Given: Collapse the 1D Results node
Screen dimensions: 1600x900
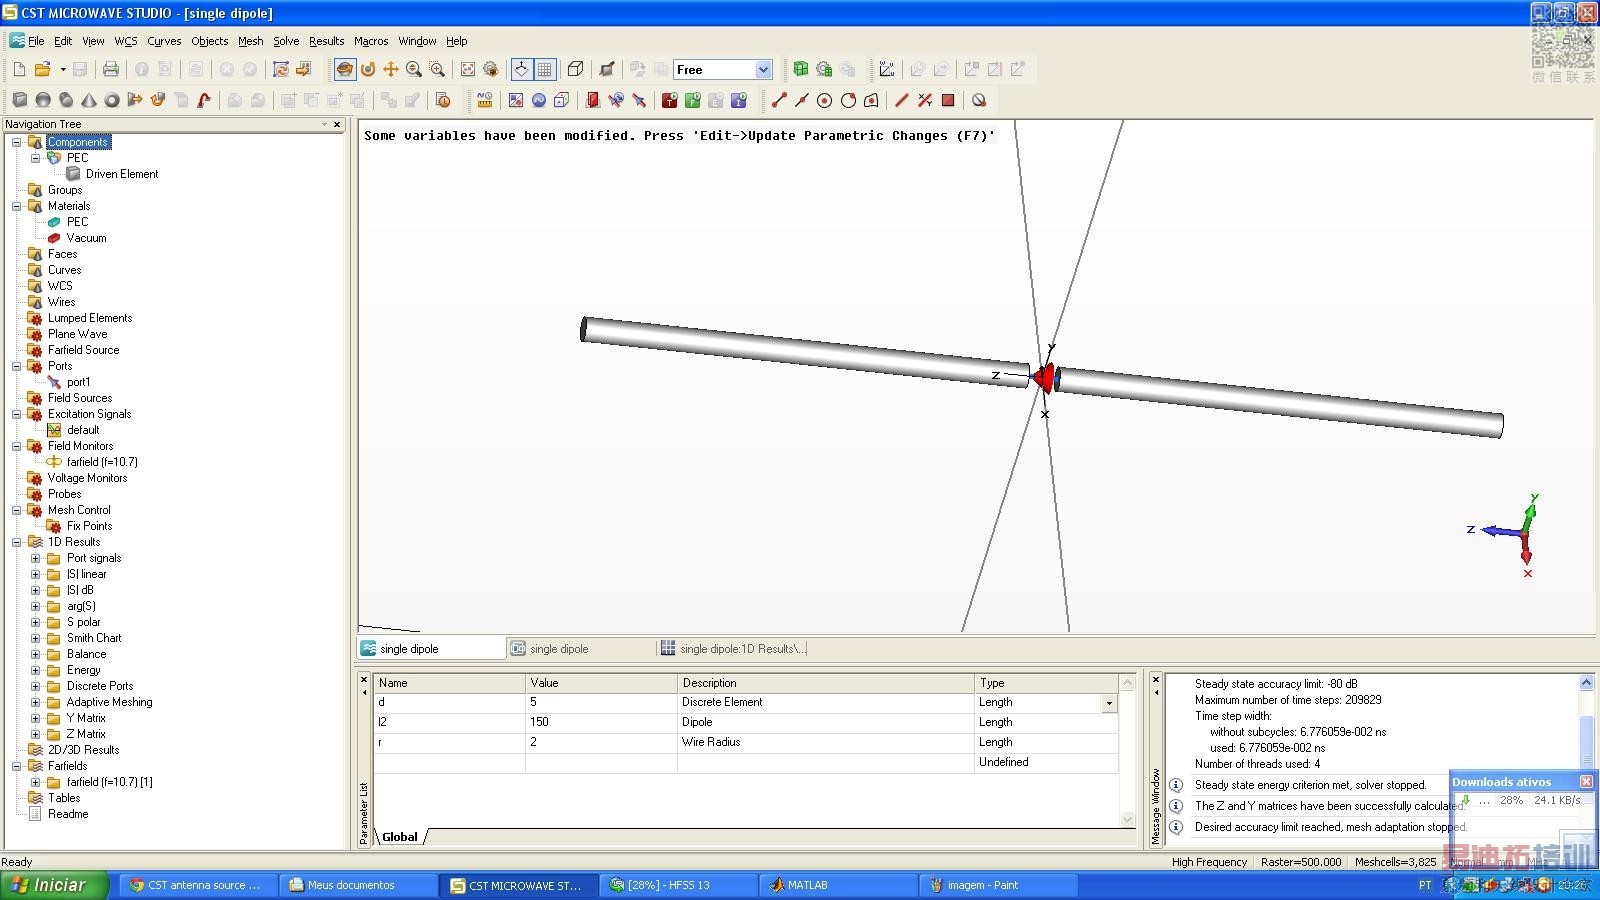Looking at the screenshot, I should pyautogui.click(x=16, y=542).
